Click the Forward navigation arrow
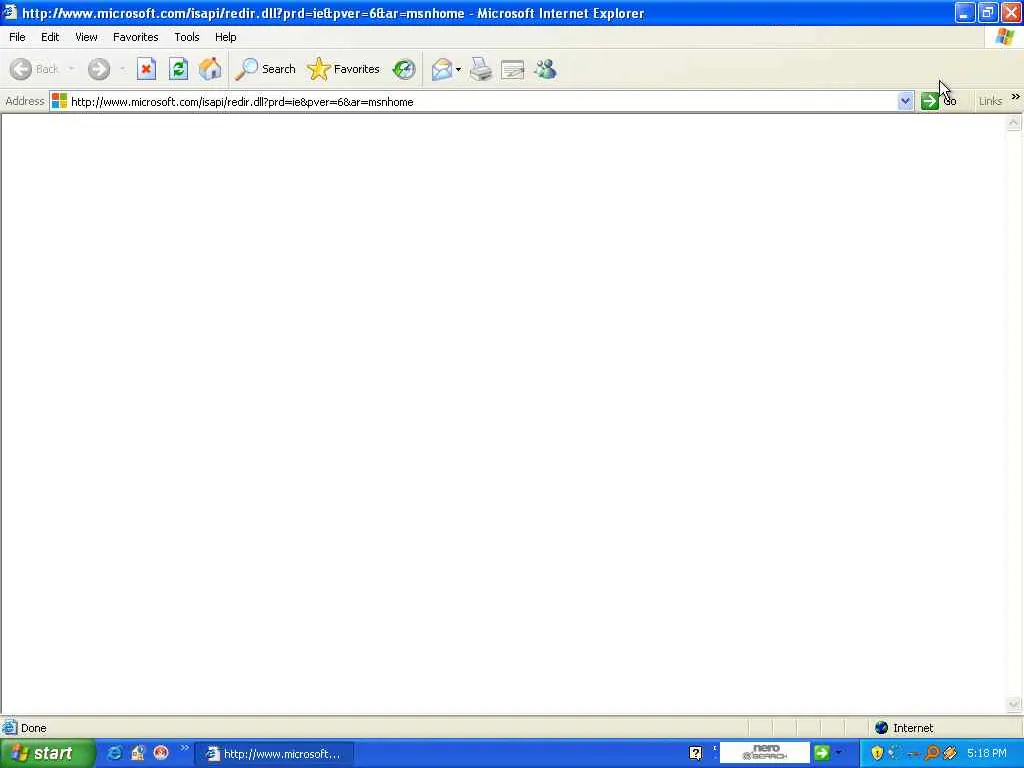 pos(99,69)
